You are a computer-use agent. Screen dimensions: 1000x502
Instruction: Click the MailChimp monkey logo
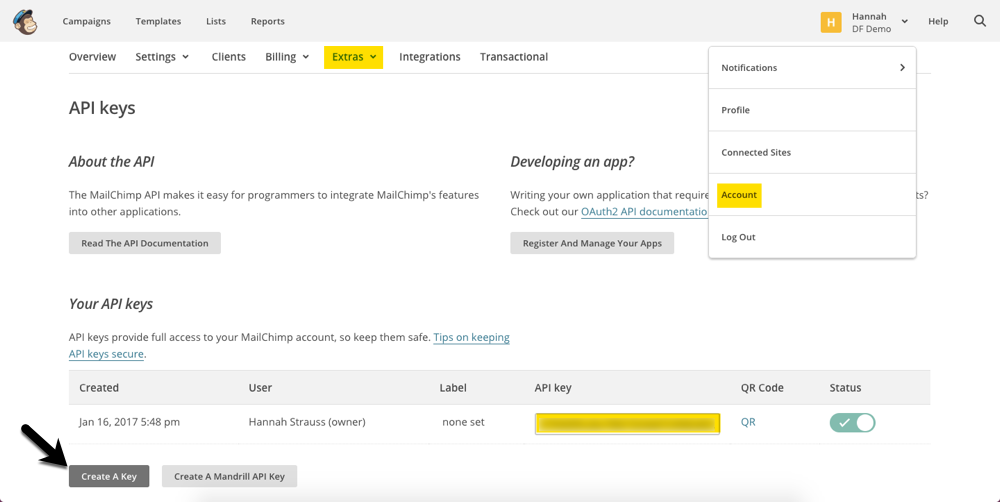pos(25,22)
